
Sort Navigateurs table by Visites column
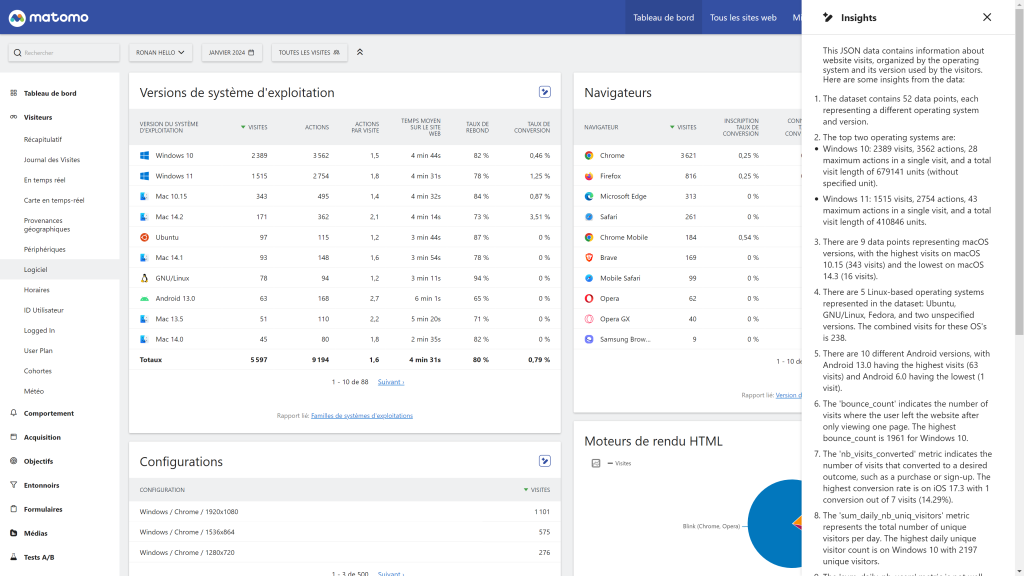pyautogui.click(x=685, y=127)
